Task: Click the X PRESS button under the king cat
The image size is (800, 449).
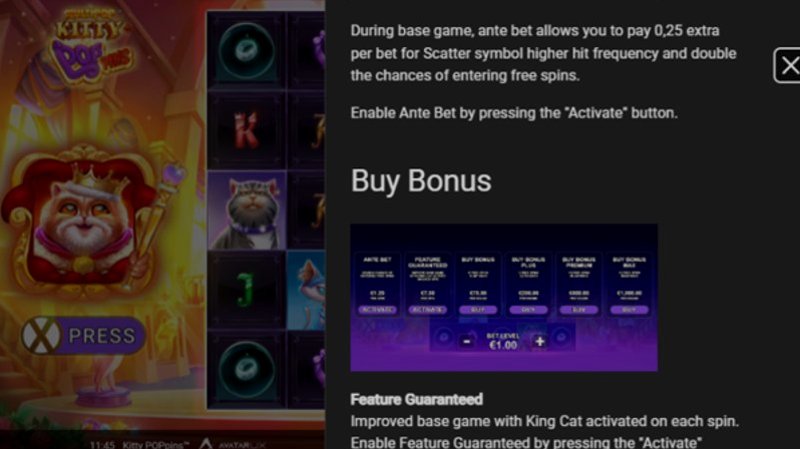Action: coord(84,336)
